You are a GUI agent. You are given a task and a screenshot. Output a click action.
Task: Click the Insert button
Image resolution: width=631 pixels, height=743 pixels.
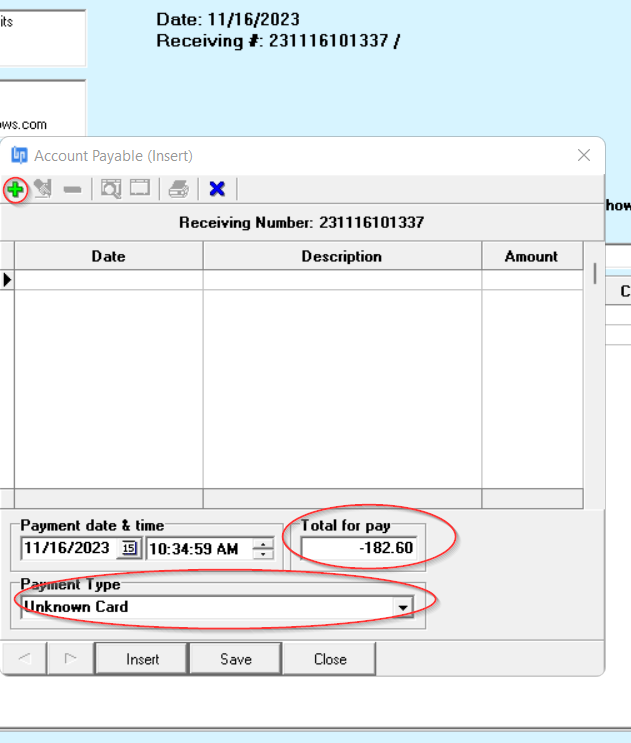coord(142,659)
